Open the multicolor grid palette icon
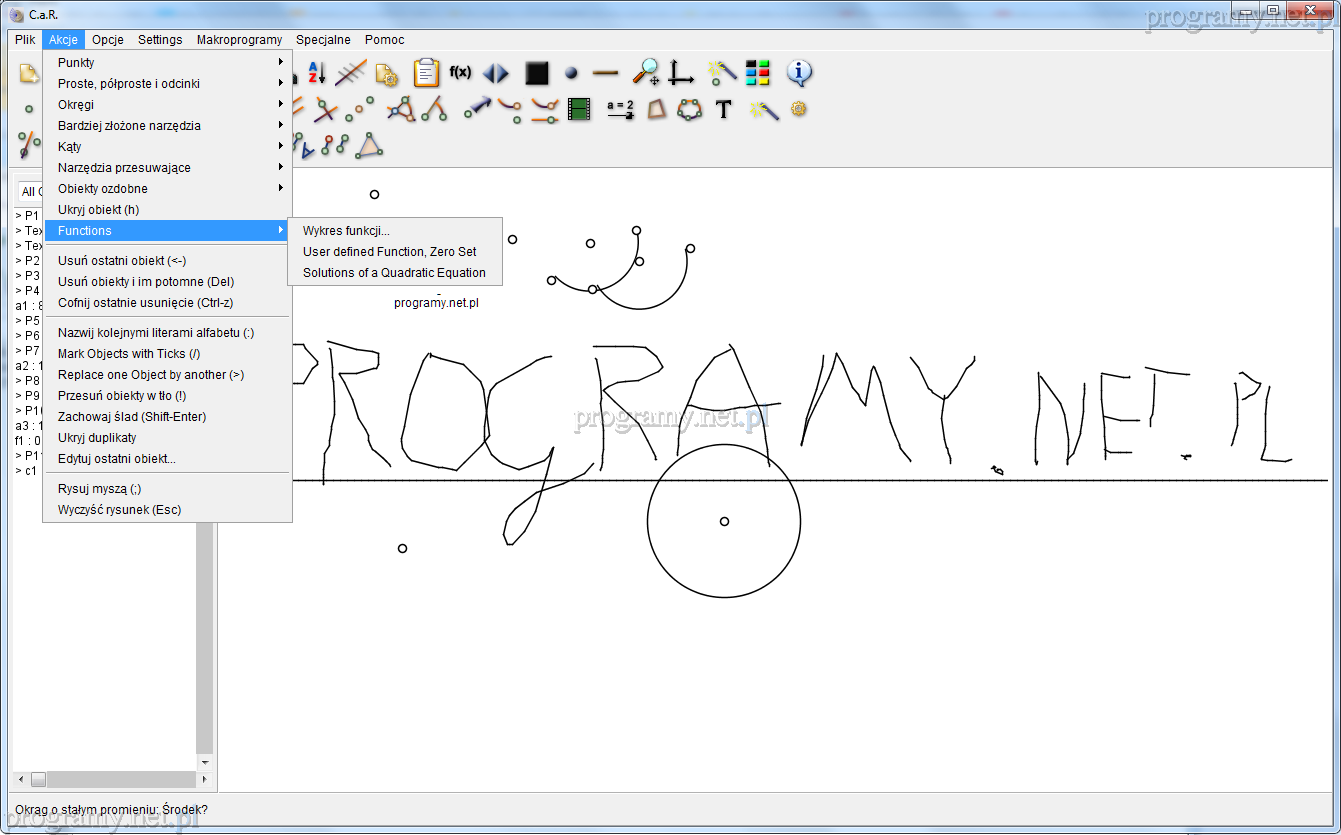The image size is (1341, 835). (758, 73)
